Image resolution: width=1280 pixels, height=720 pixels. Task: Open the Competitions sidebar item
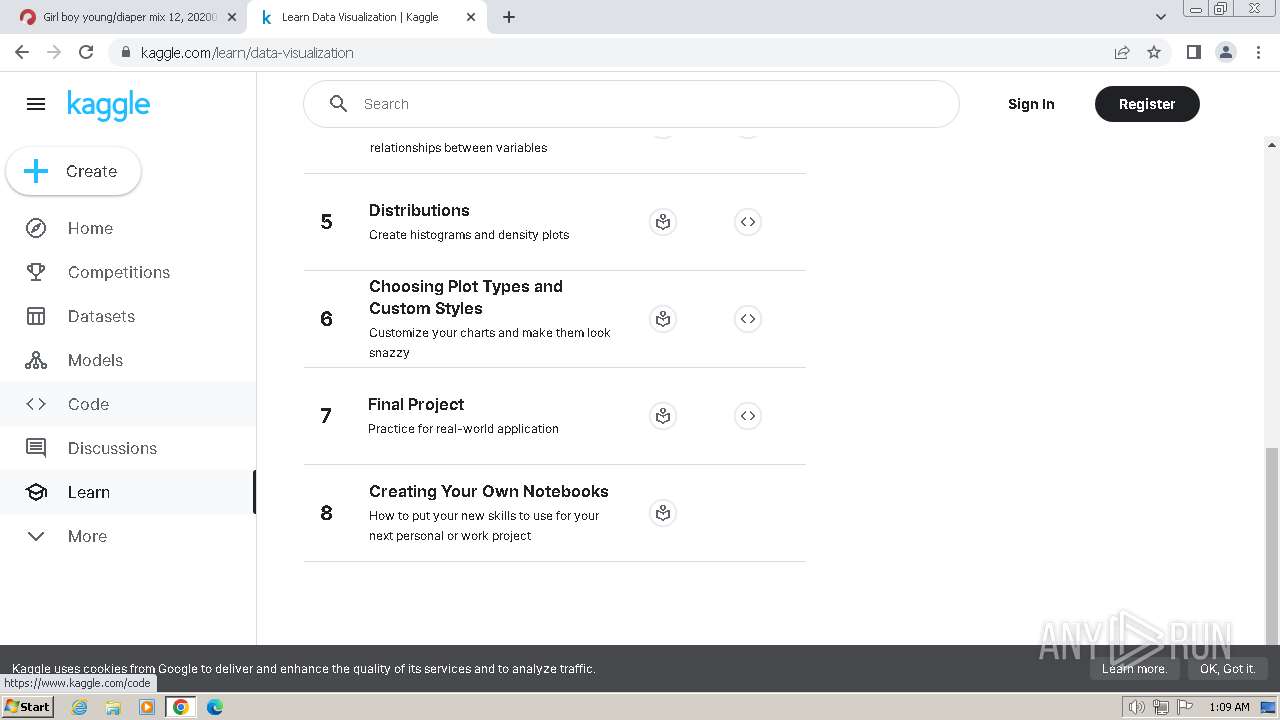click(128, 272)
